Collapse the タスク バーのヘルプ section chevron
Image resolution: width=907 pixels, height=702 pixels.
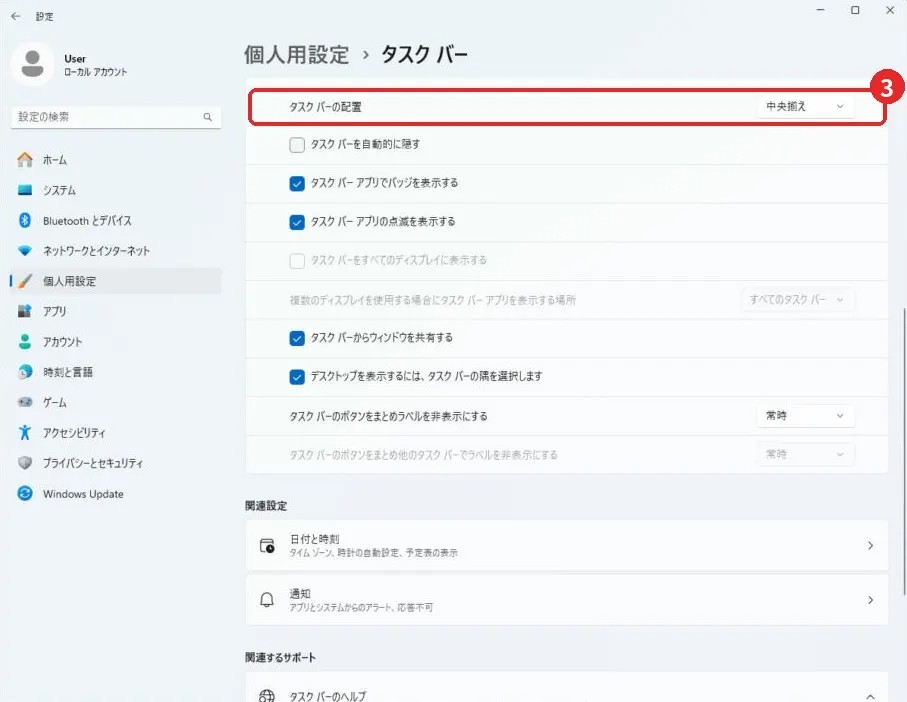pos(871,696)
